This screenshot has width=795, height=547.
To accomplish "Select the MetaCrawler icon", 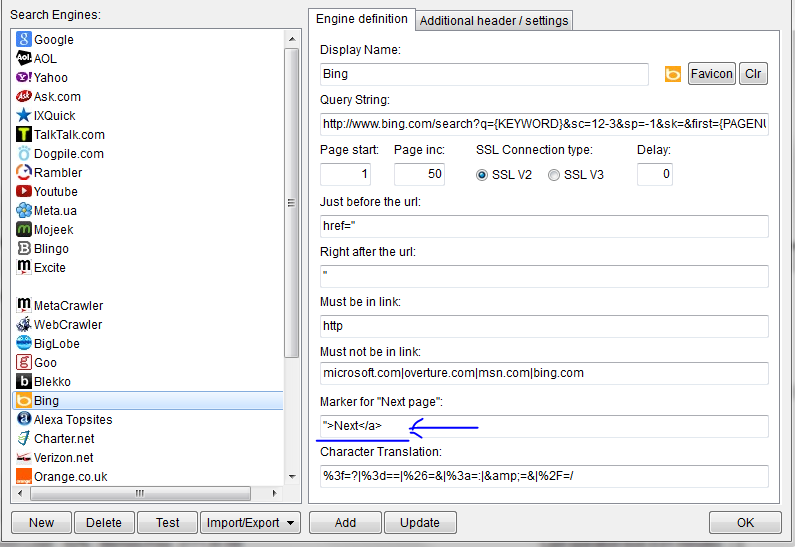I will (x=23, y=305).
